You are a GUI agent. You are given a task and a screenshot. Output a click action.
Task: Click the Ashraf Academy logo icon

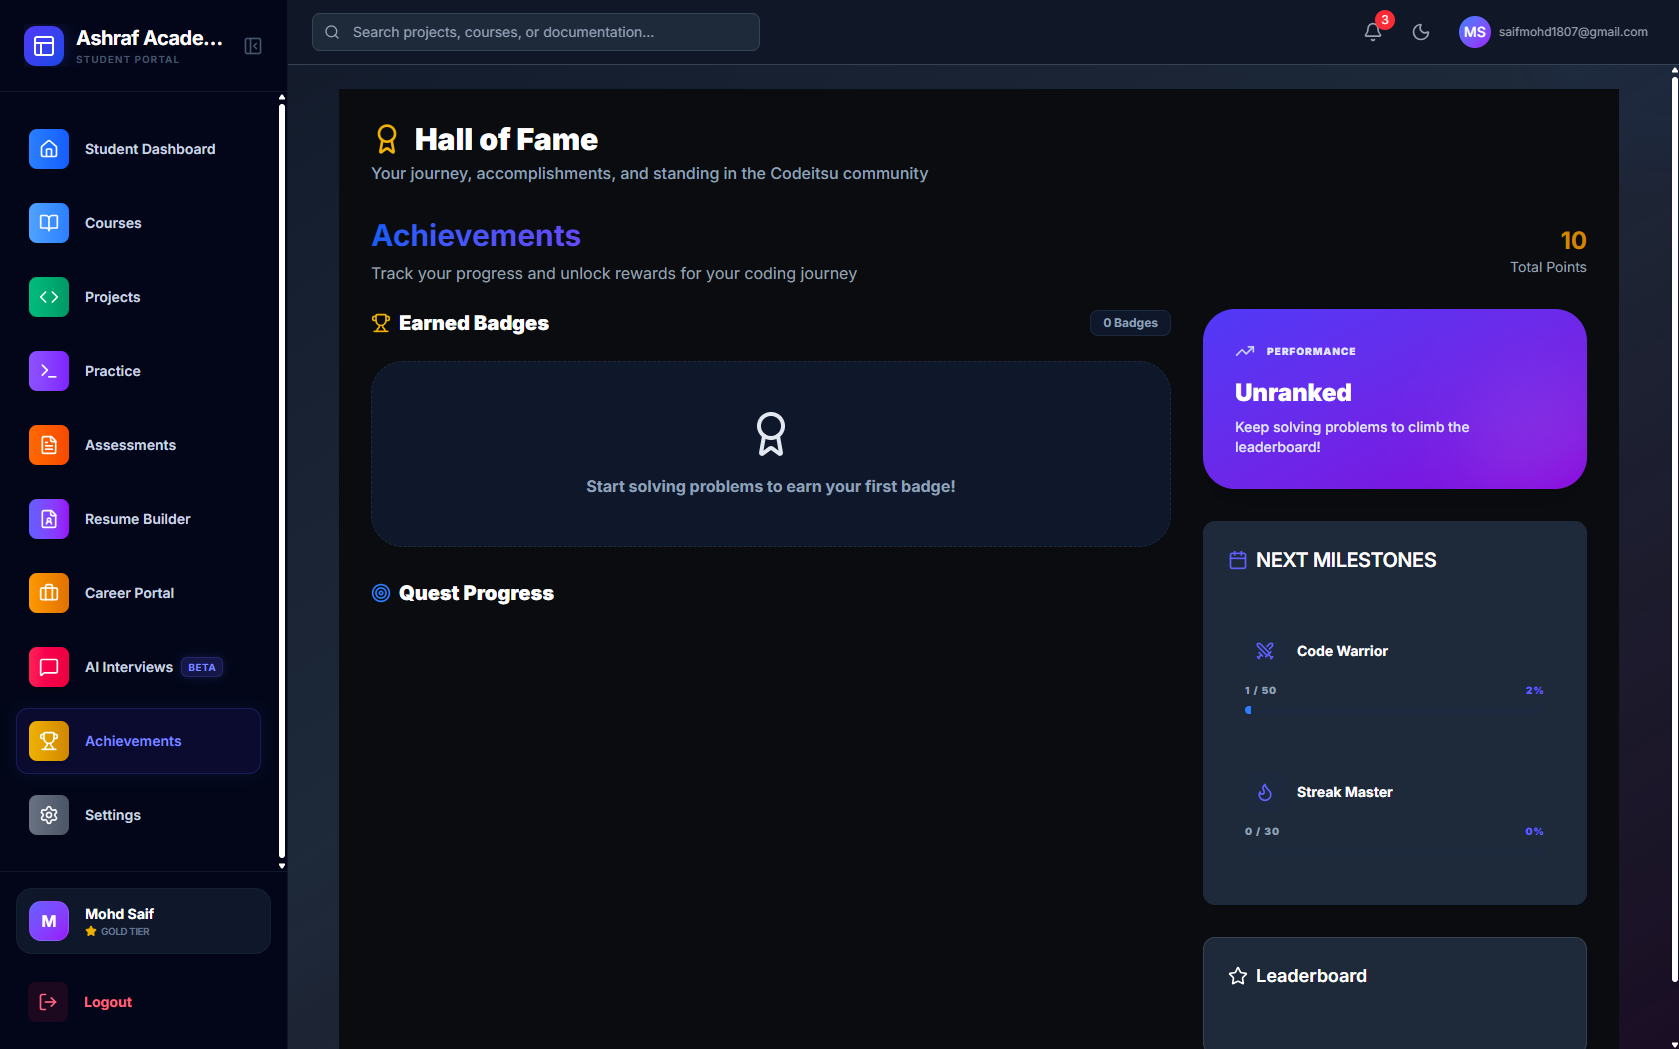click(x=44, y=46)
